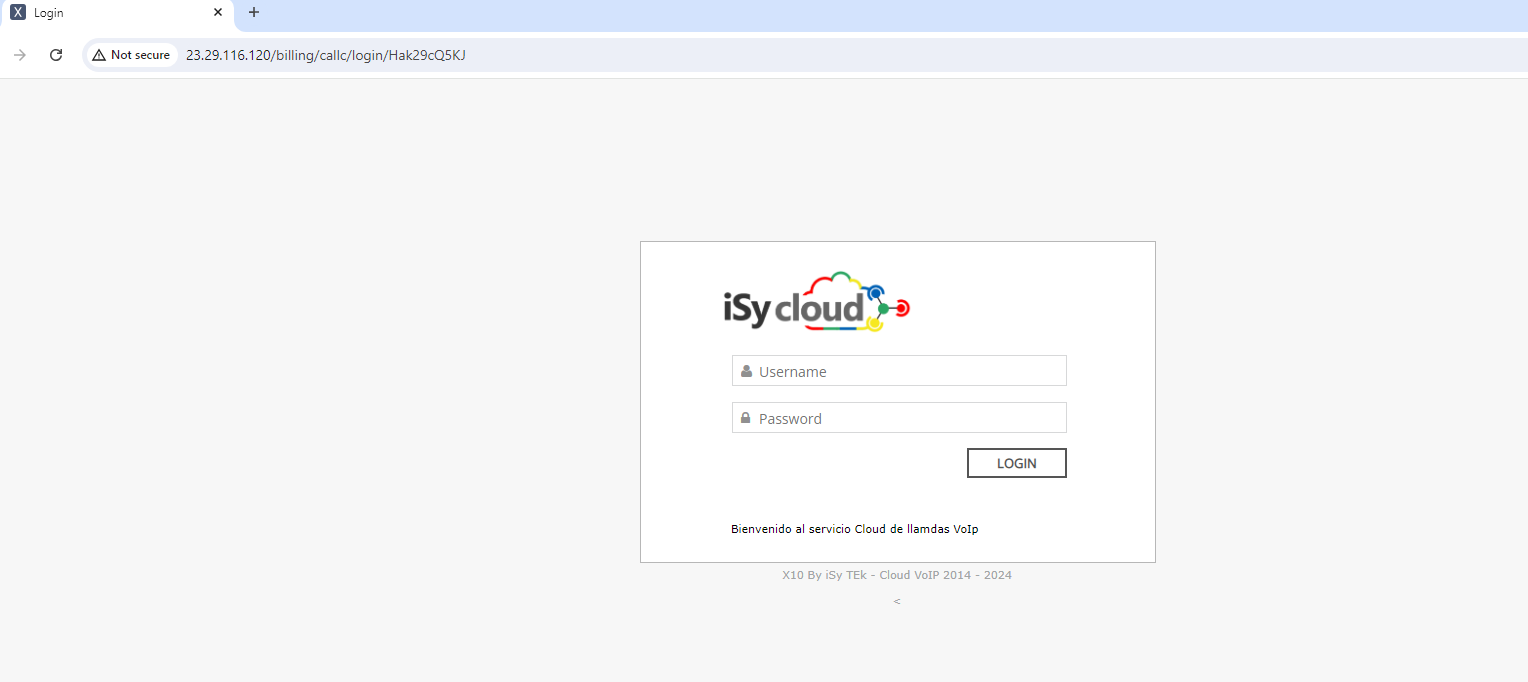Click the lock icon in Password field
Image resolution: width=1528 pixels, height=682 pixels.
[x=746, y=418]
